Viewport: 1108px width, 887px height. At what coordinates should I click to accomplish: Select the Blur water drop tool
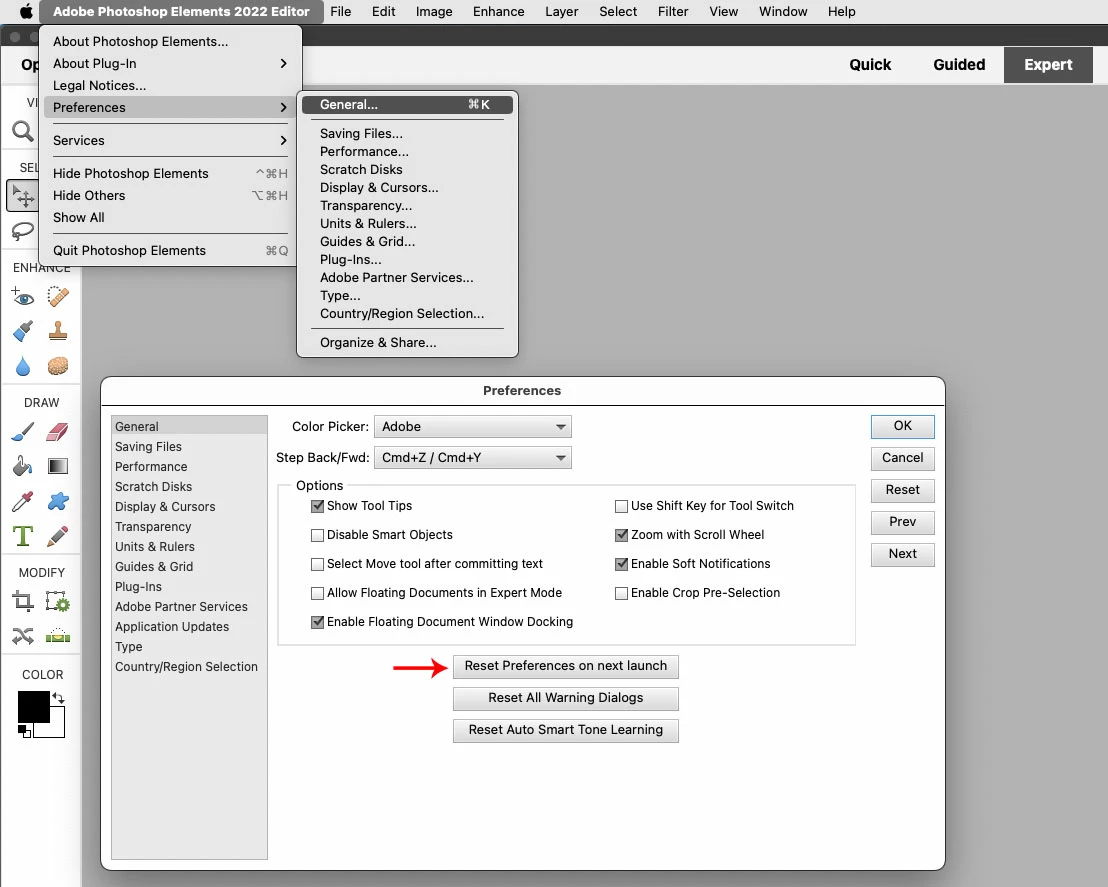tap(23, 366)
